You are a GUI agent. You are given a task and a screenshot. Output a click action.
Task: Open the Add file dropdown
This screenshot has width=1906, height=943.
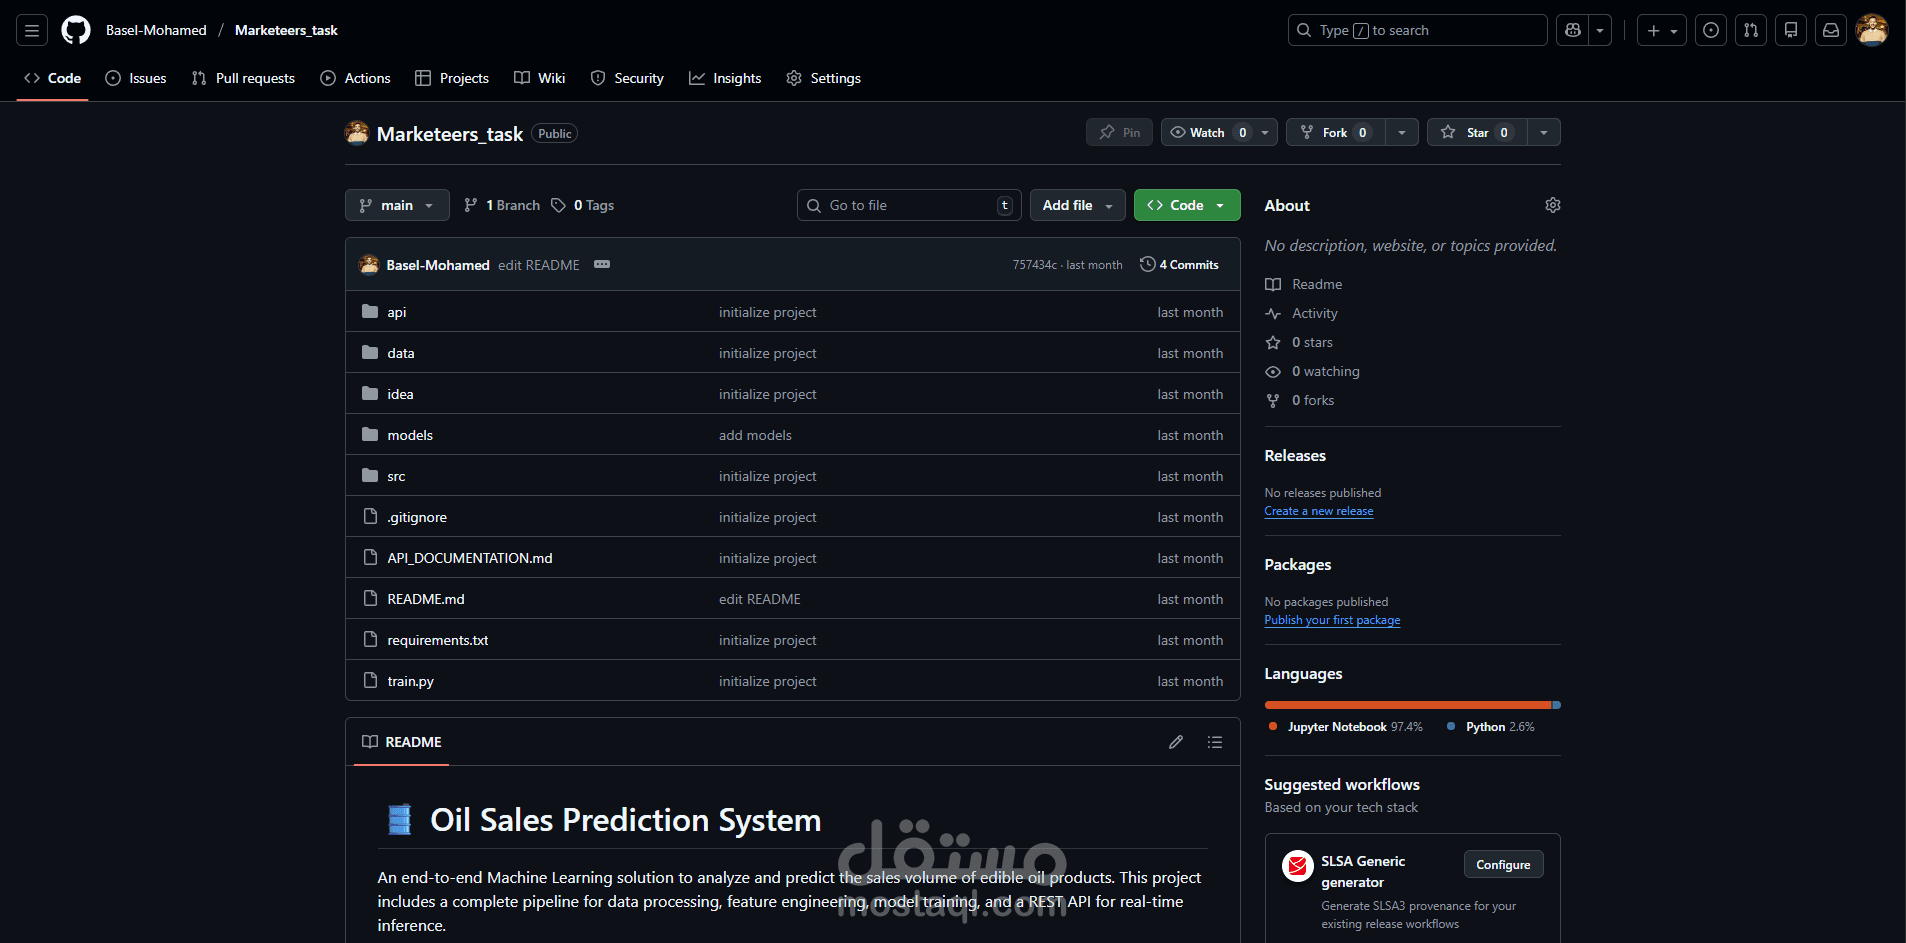pyautogui.click(x=1077, y=205)
